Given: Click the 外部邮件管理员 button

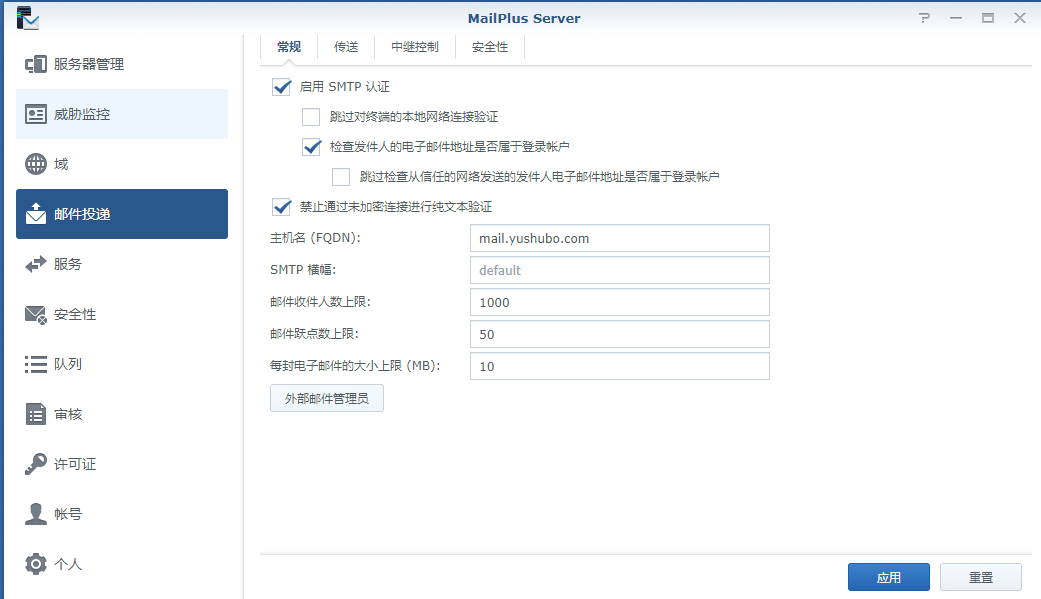Looking at the screenshot, I should (326, 397).
